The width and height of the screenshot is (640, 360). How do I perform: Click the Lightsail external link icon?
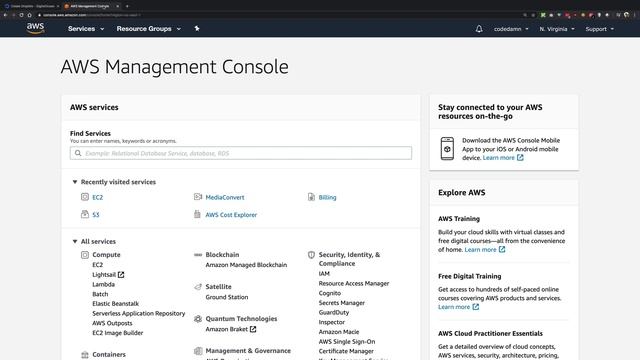[x=121, y=275]
